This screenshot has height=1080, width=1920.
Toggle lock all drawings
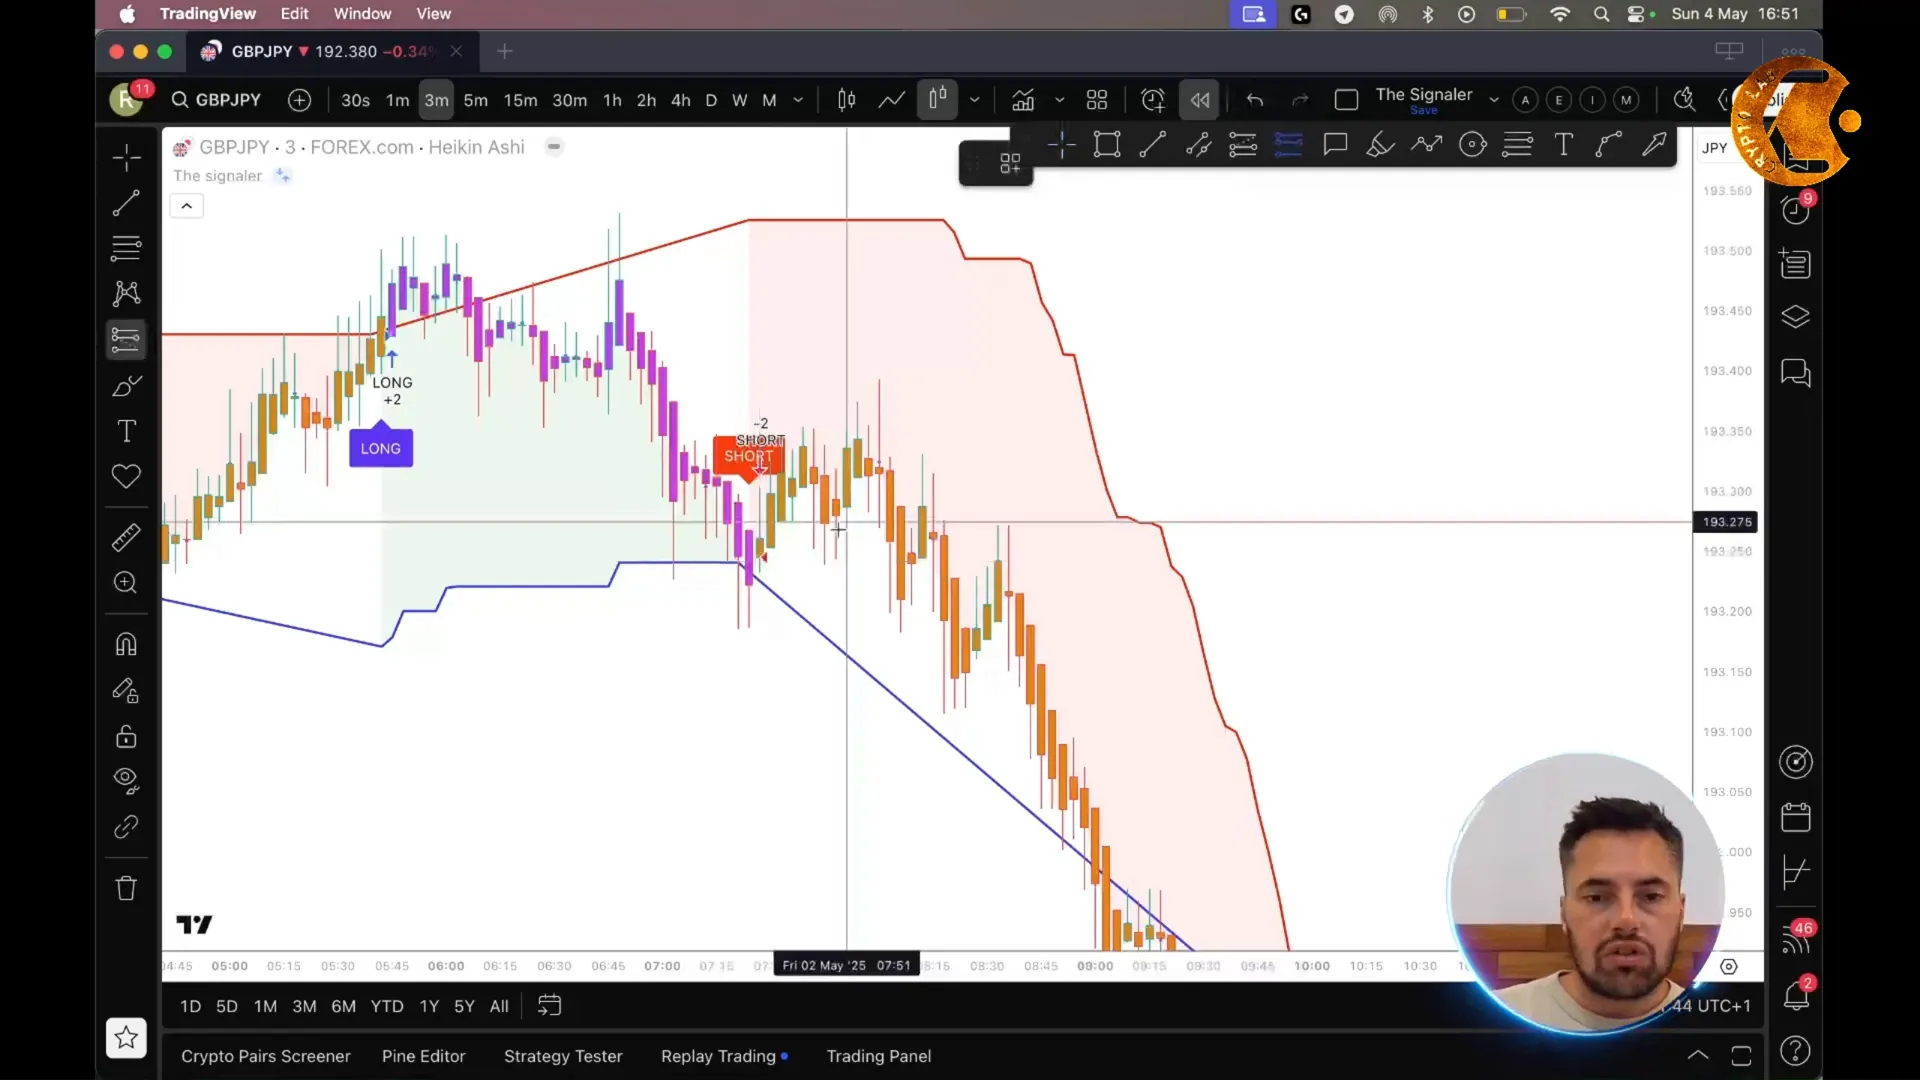point(126,737)
